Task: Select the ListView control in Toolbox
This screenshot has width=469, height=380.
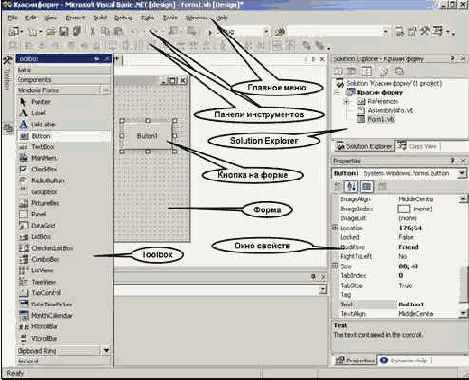Action: click(64, 271)
